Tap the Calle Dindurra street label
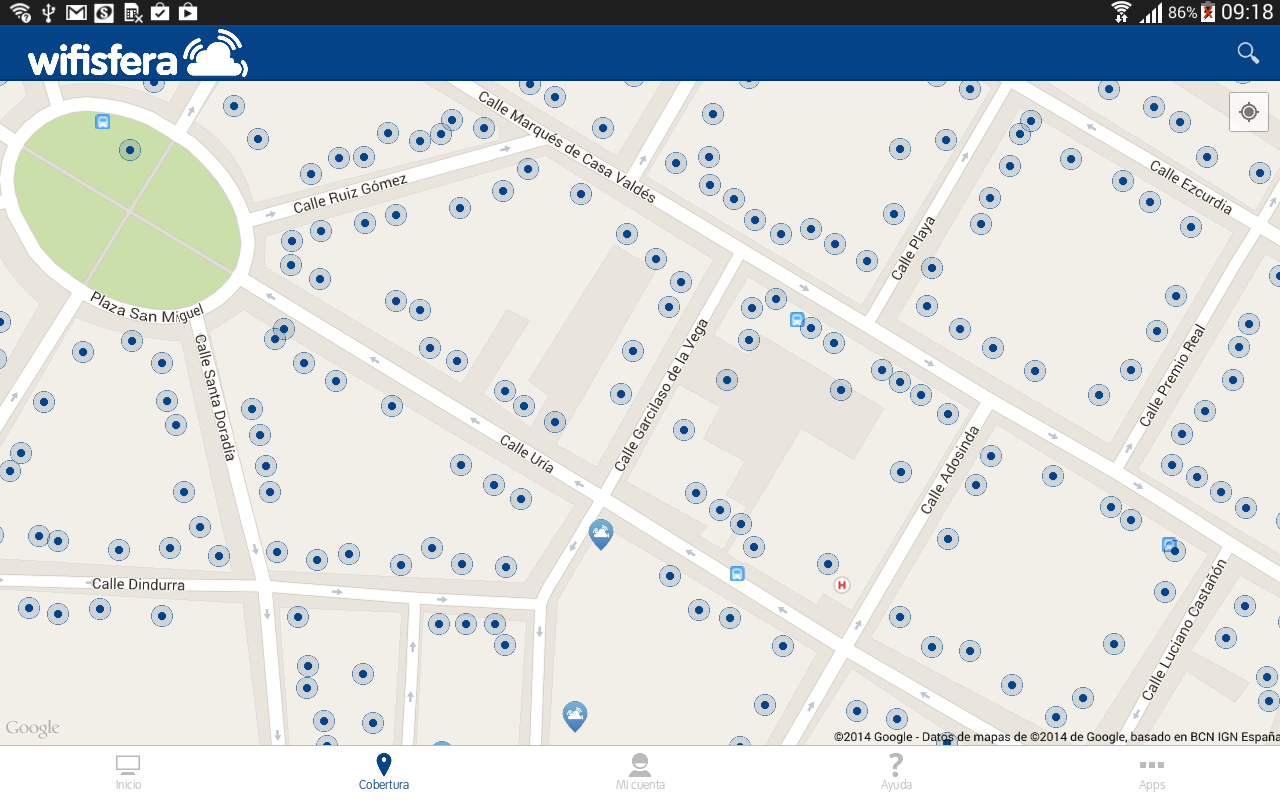 (138, 584)
